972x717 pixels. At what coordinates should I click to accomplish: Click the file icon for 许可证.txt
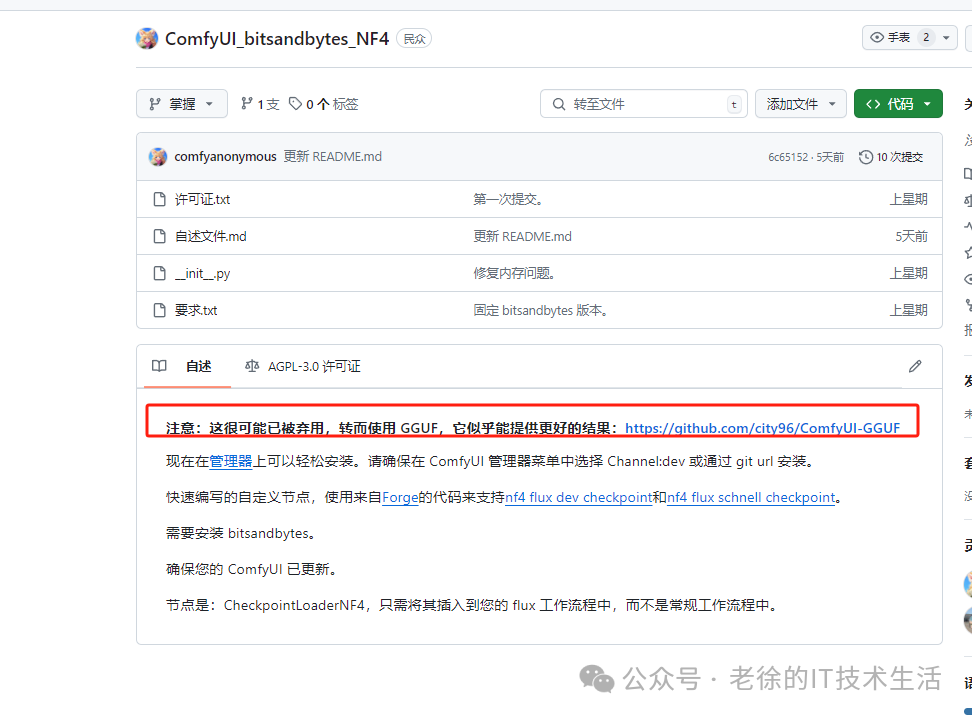(x=159, y=200)
